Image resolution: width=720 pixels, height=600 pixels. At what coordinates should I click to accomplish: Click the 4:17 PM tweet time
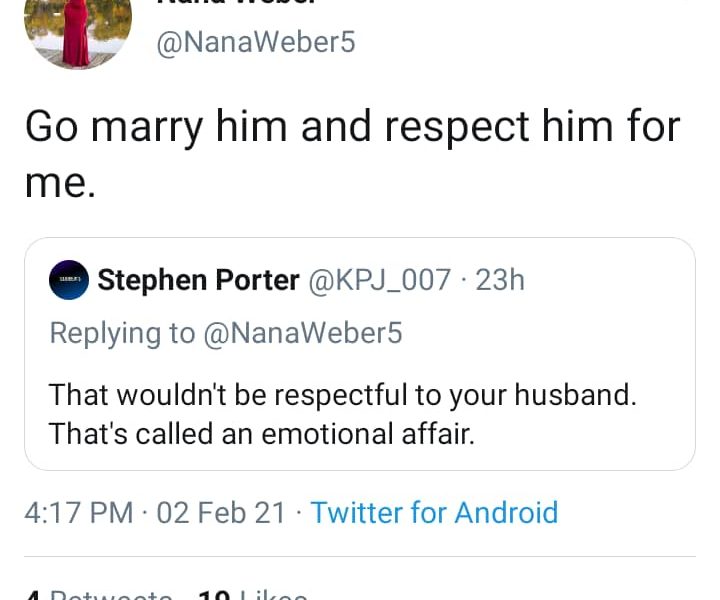[78, 512]
